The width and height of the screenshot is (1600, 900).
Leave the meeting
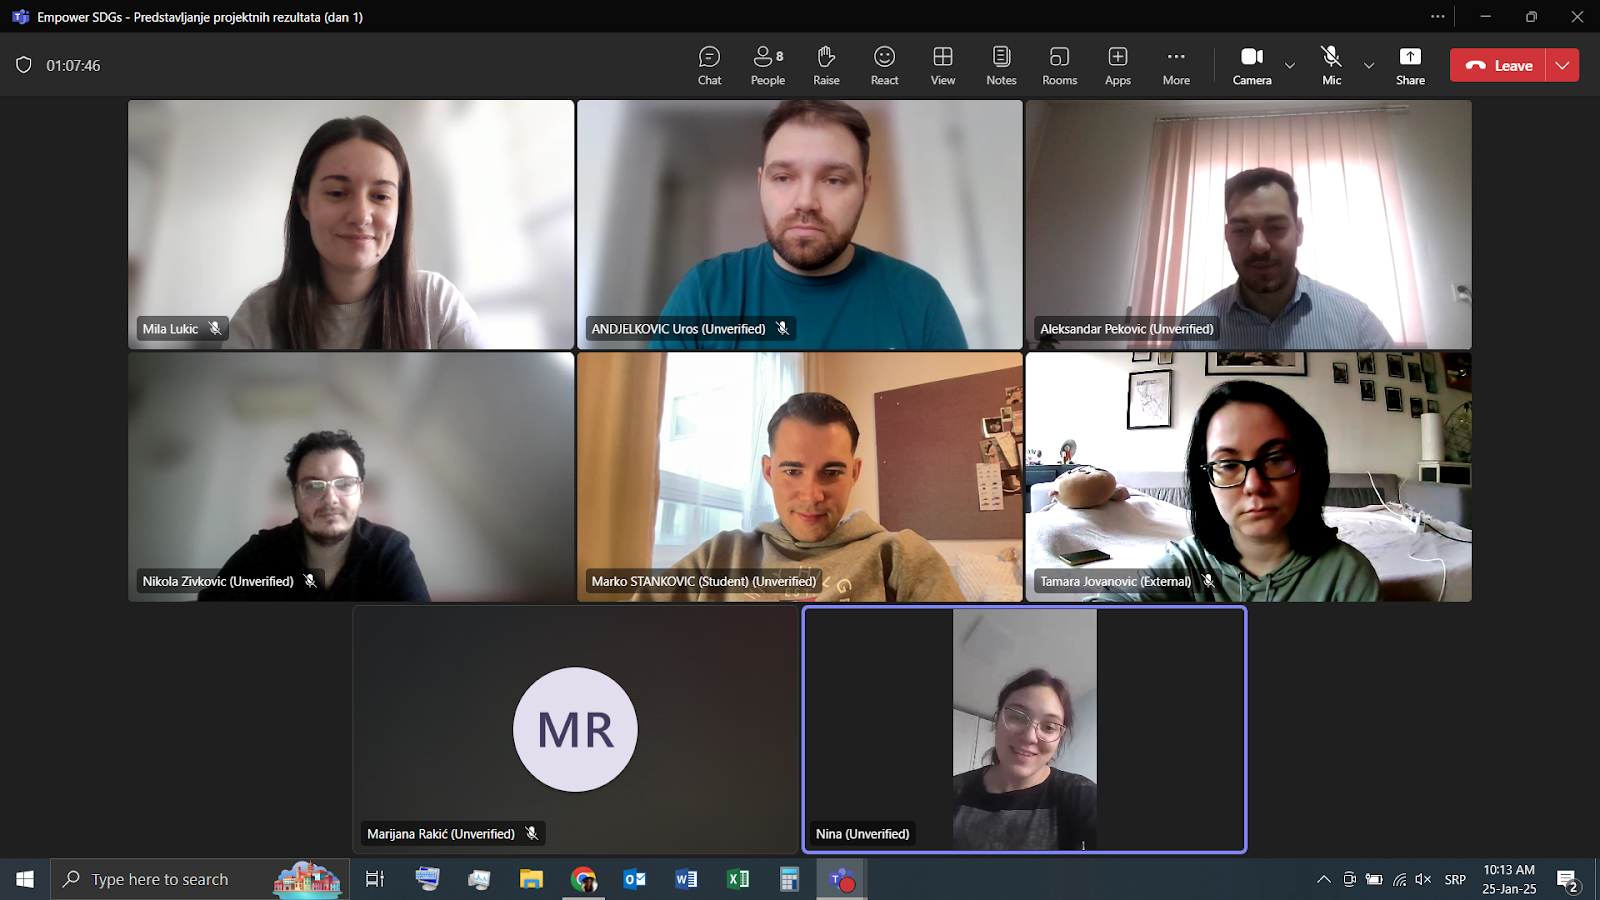(1498, 65)
